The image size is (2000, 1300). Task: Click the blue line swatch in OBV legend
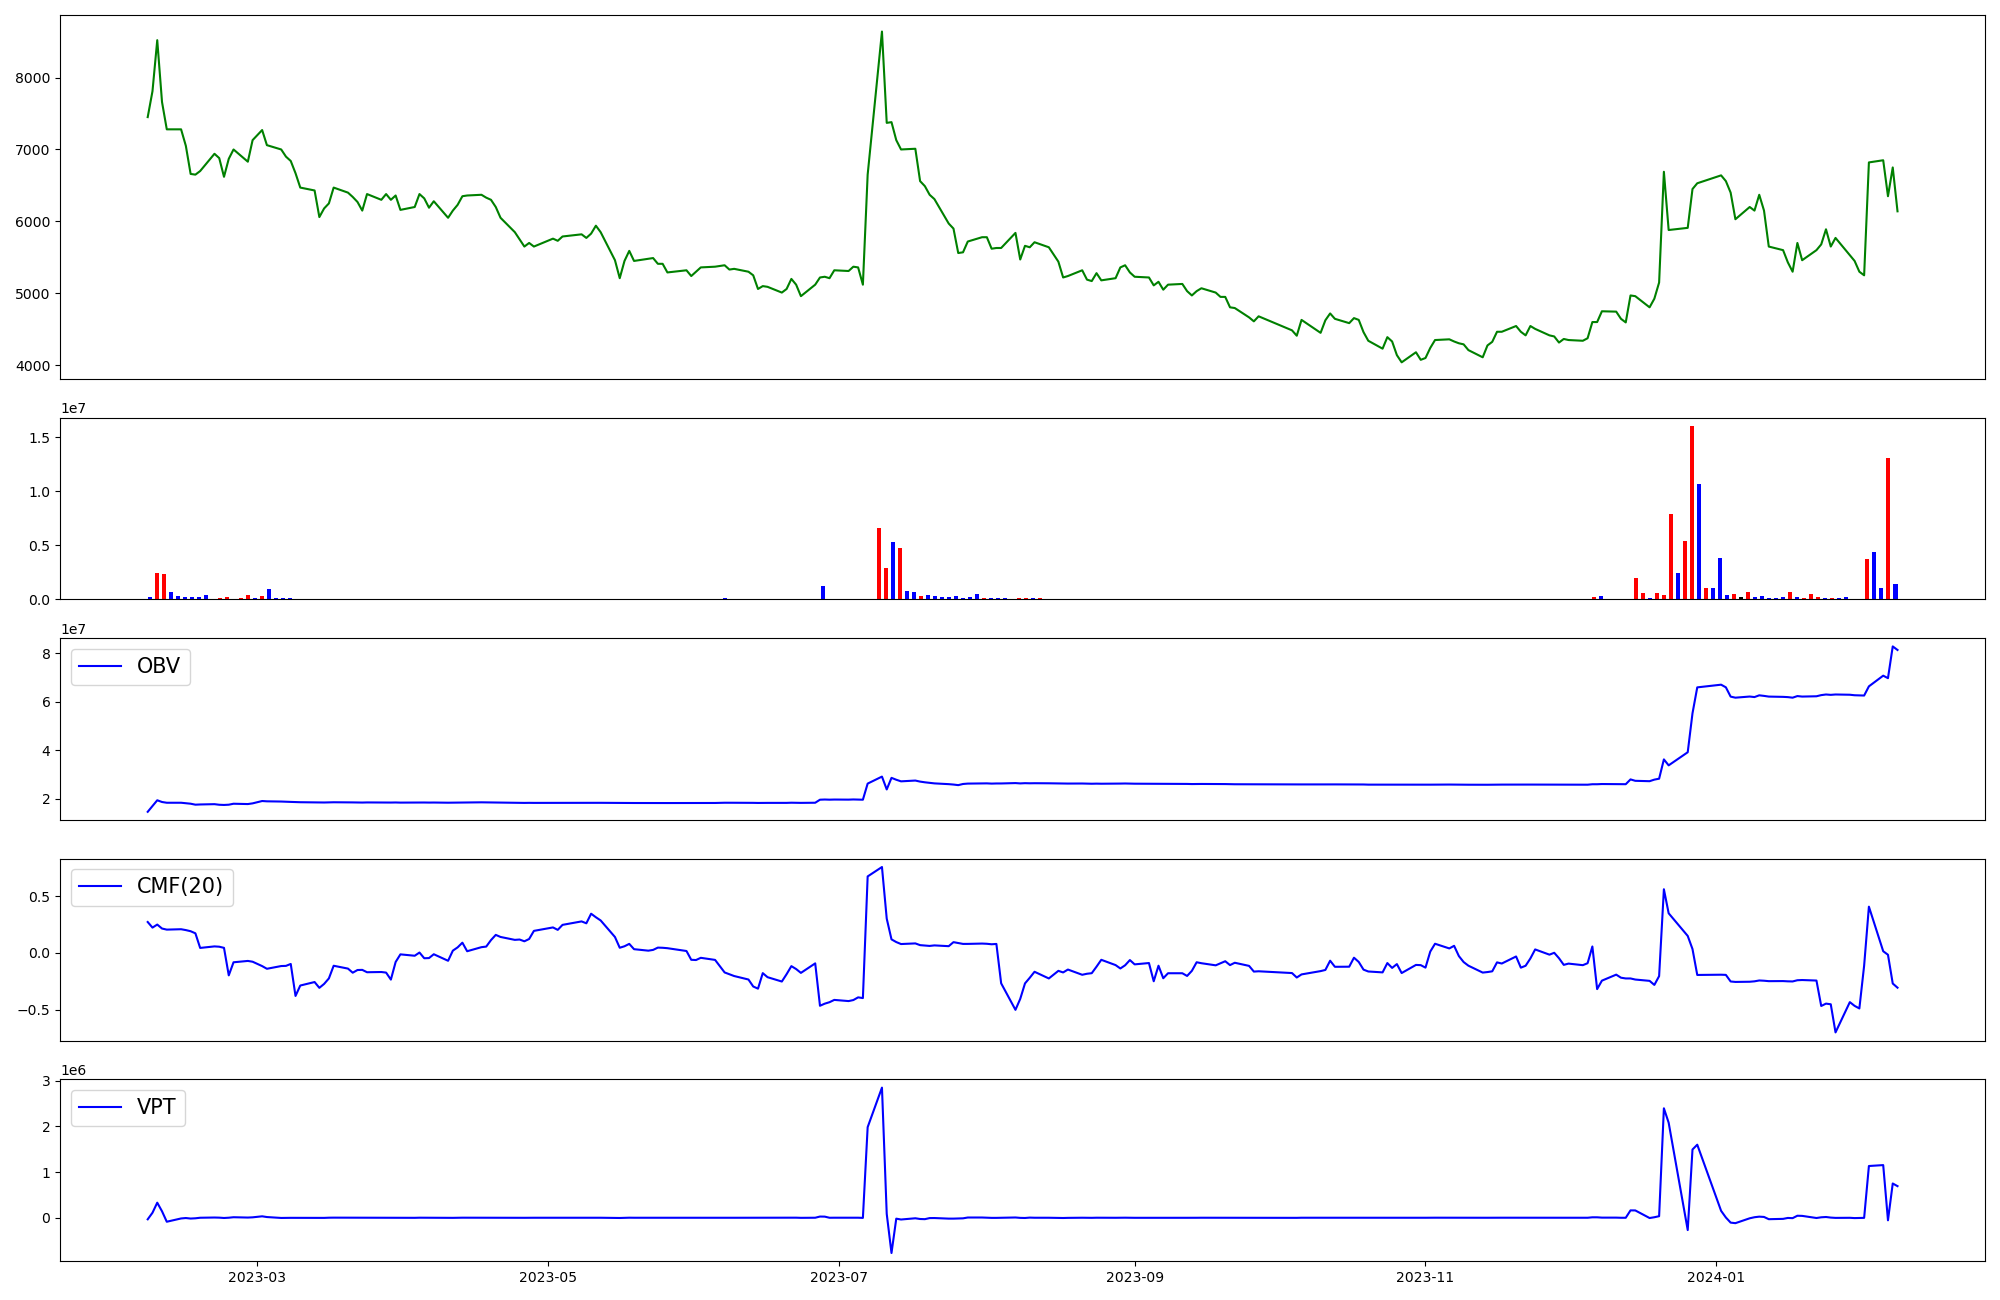pos(100,667)
